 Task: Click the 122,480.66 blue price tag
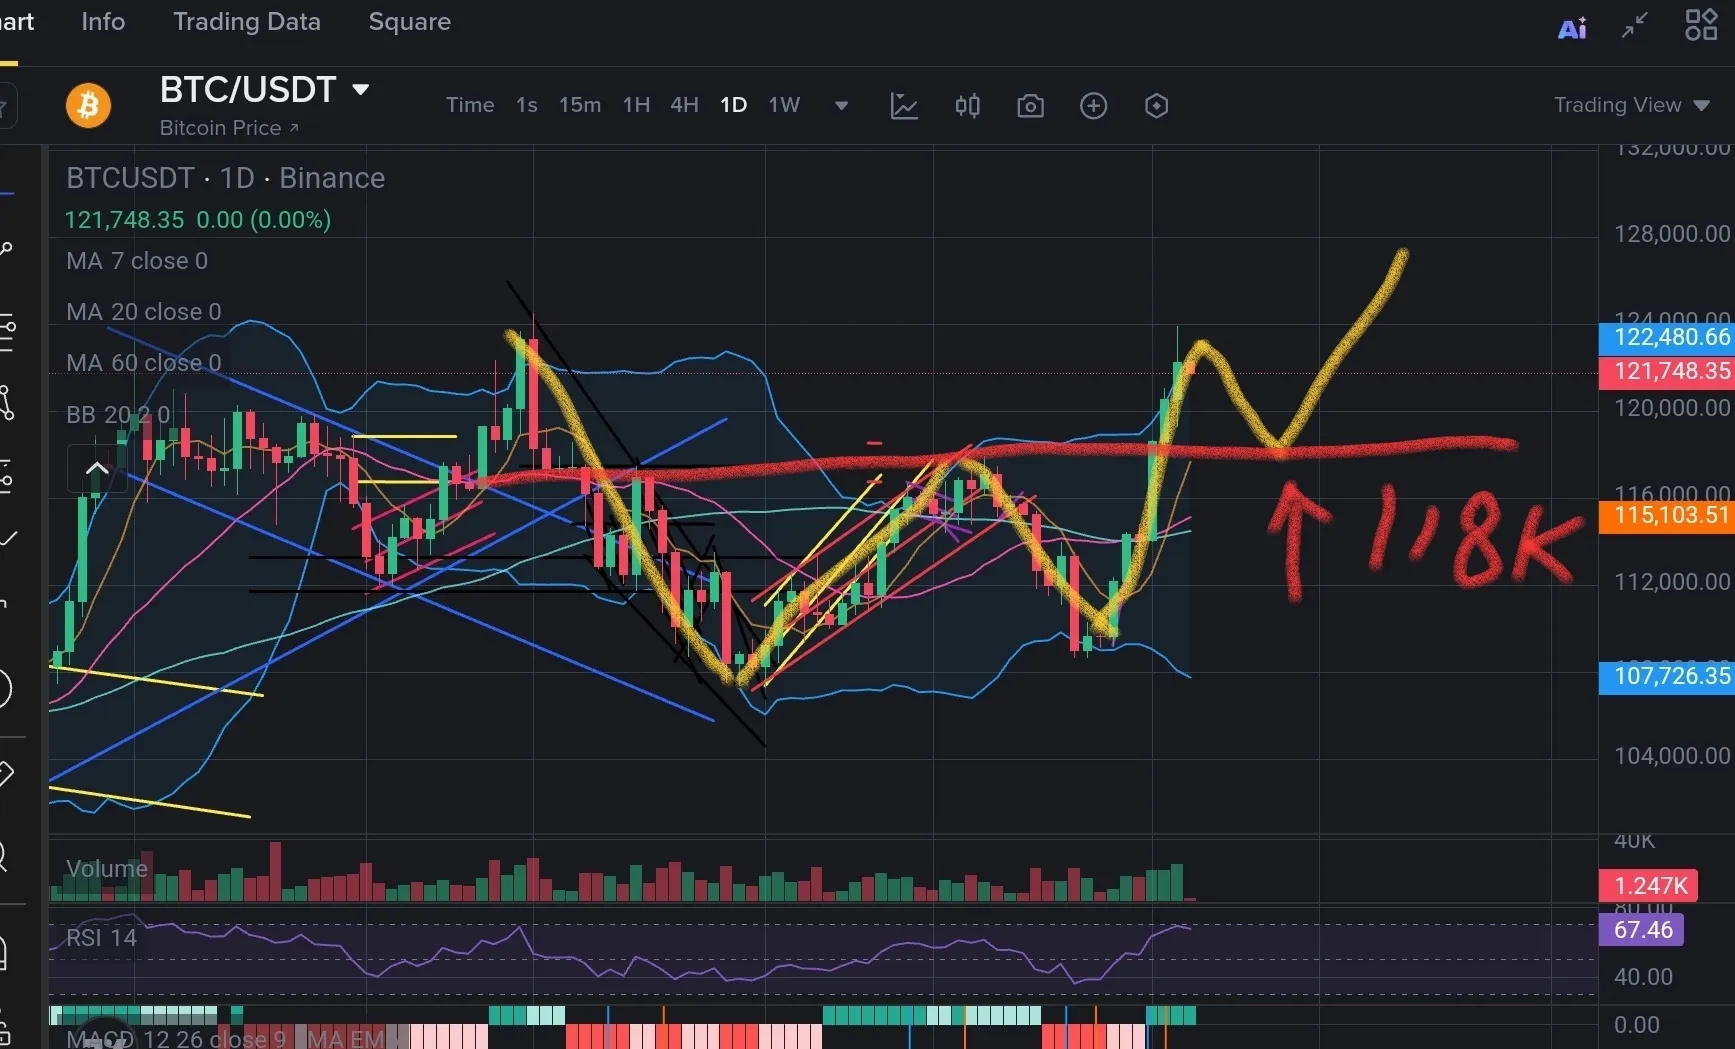(1666, 337)
